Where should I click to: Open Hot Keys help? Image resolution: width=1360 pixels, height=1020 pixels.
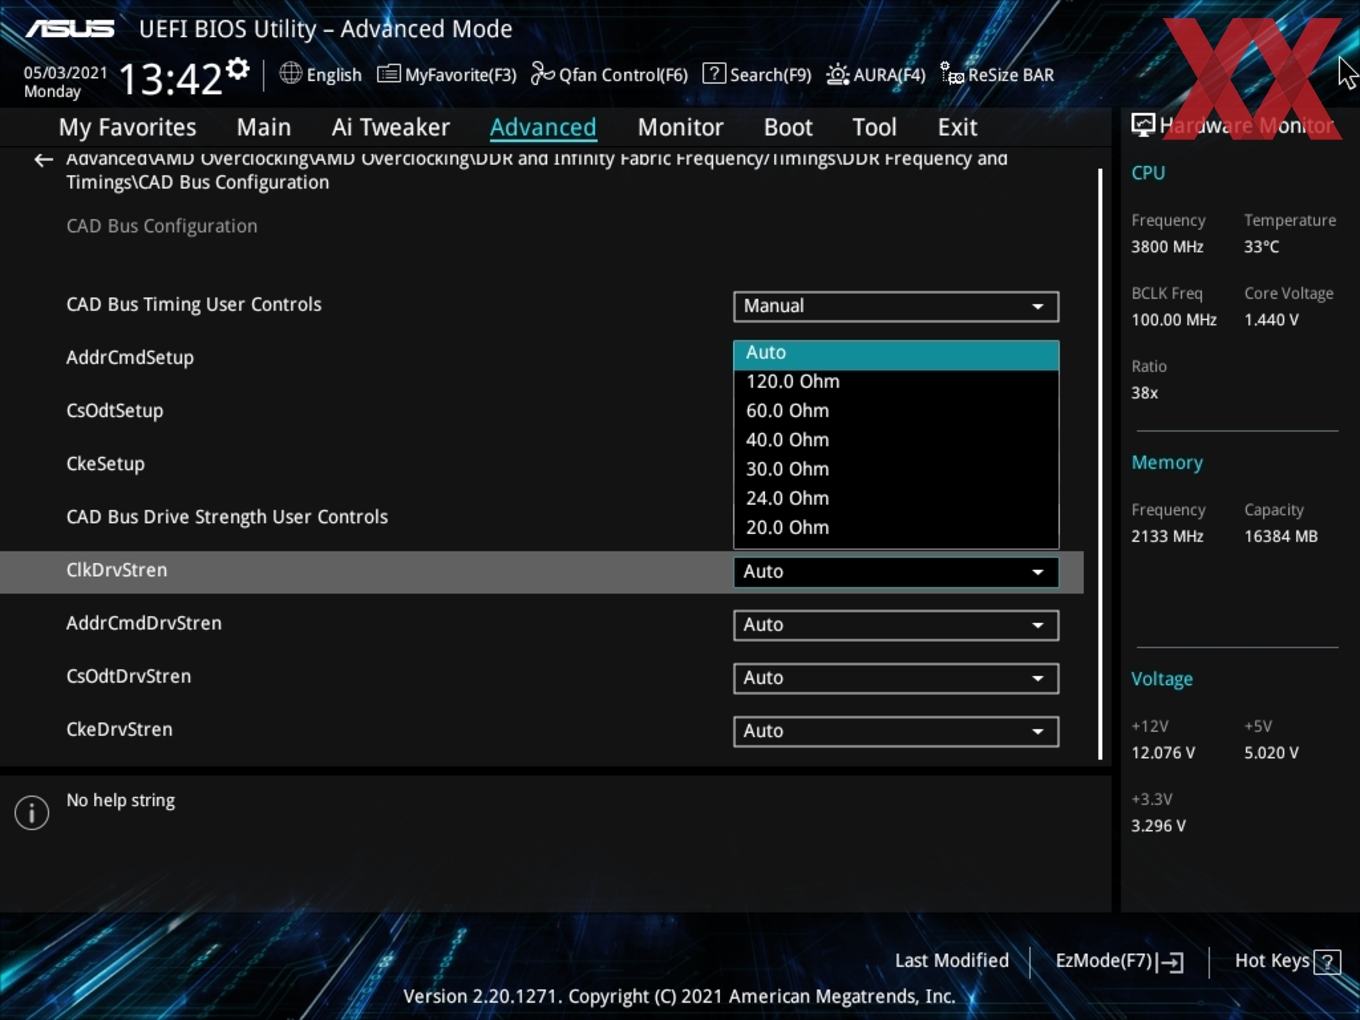pyautogui.click(x=1287, y=961)
